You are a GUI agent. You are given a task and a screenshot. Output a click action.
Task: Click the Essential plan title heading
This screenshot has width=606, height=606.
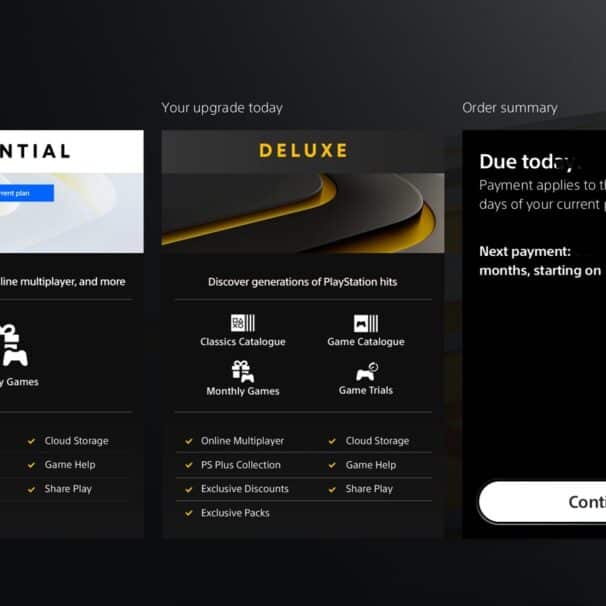point(35,151)
